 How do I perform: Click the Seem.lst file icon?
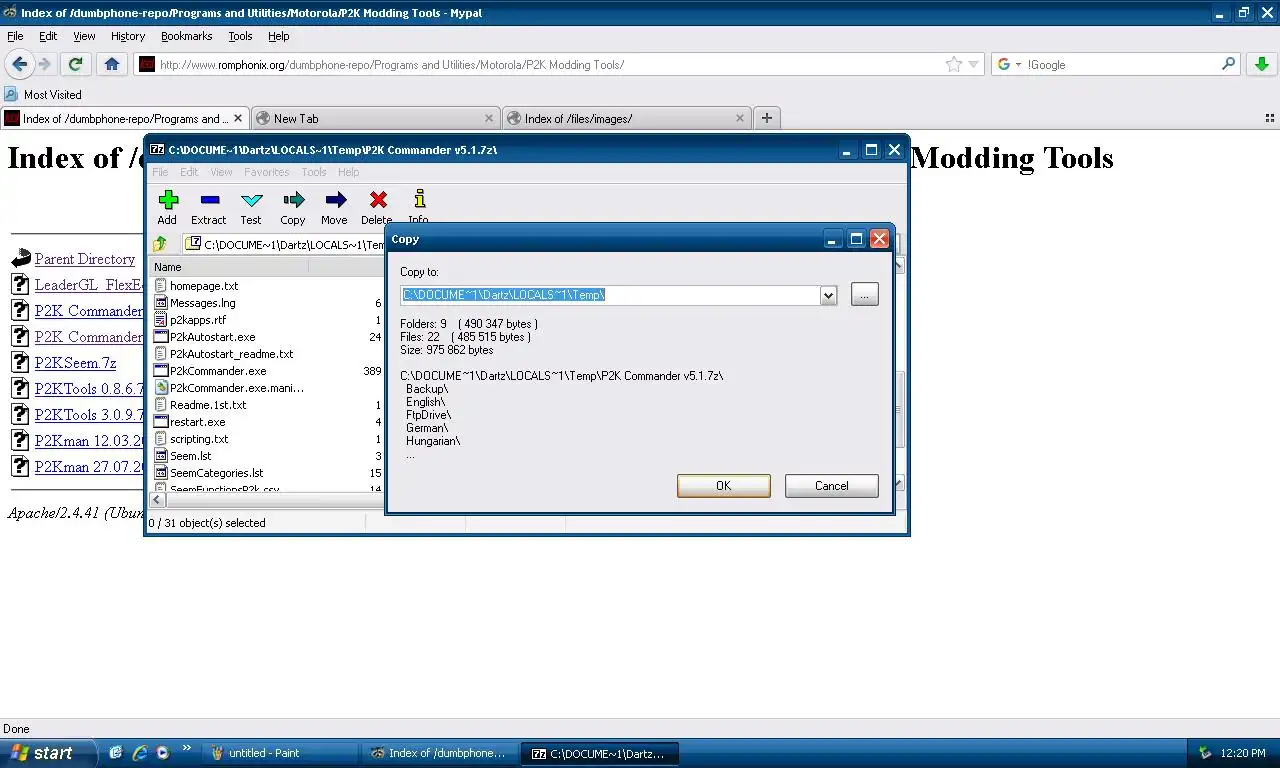pyautogui.click(x=160, y=456)
